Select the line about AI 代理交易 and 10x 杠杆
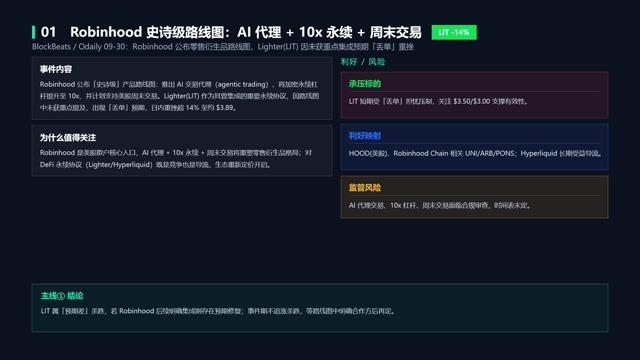Screen dimensions: 640x360 (440, 205)
